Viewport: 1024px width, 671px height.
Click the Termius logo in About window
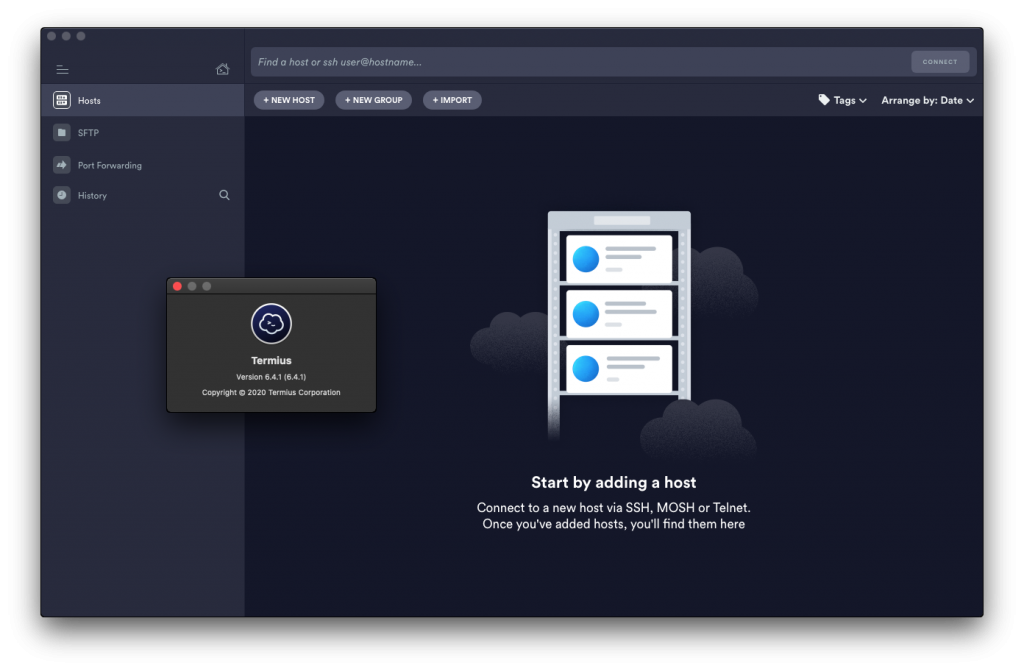coord(271,323)
